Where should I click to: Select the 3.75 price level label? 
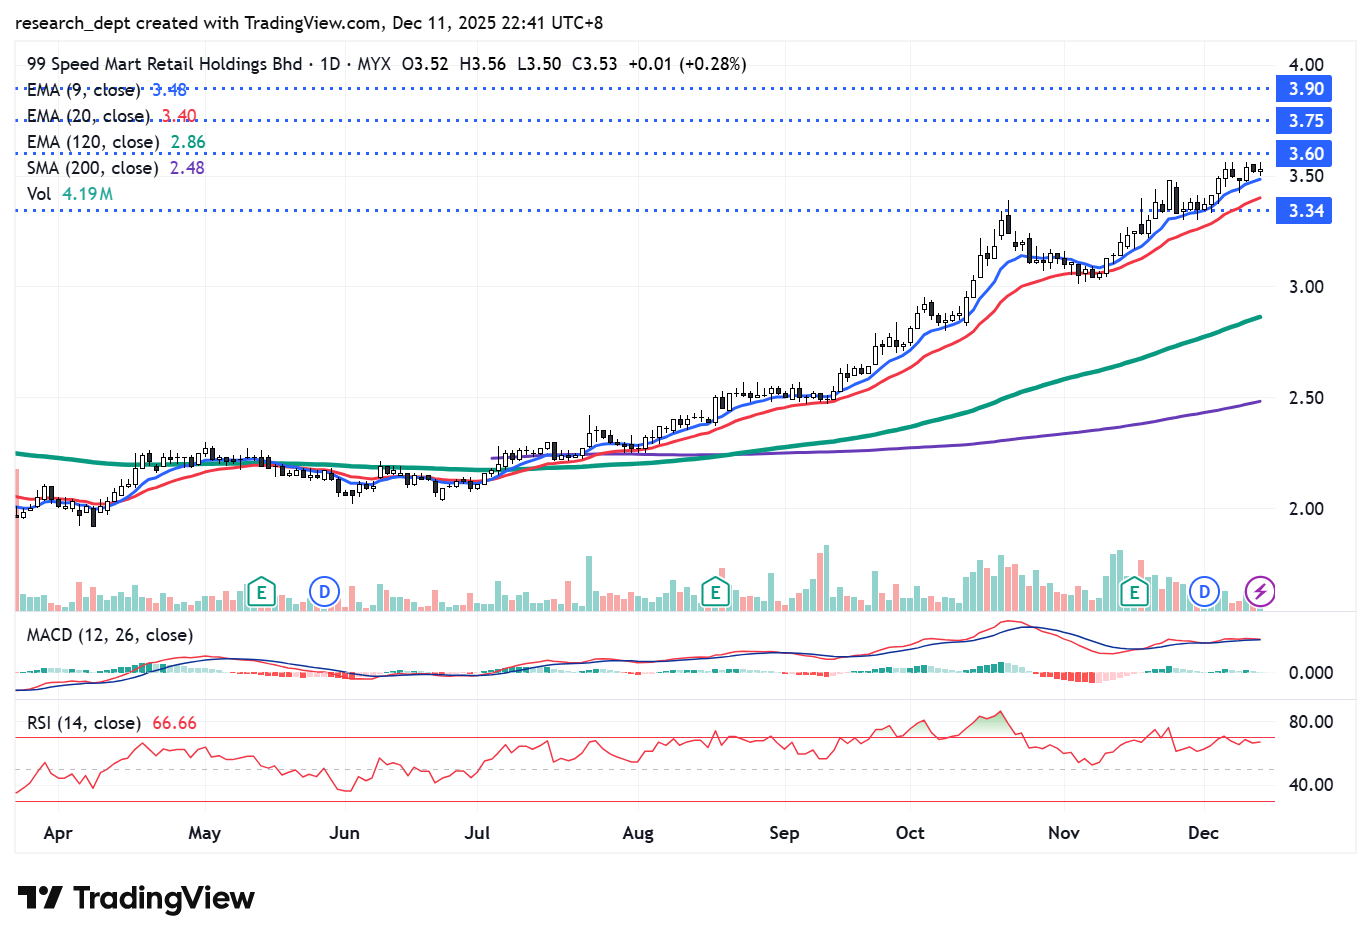(x=1305, y=121)
